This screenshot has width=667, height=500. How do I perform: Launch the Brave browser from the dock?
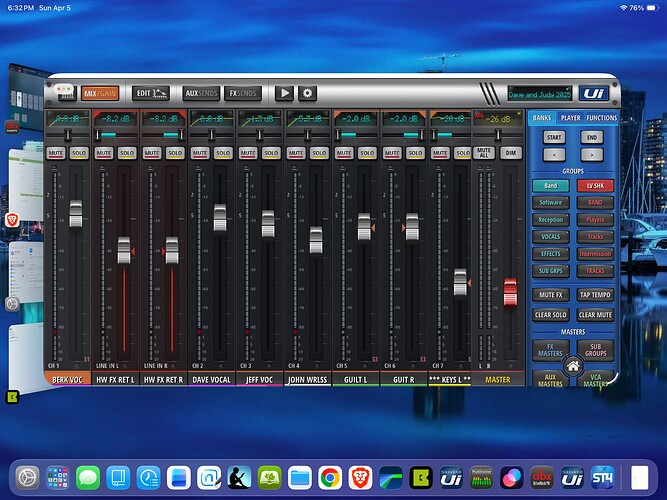(x=361, y=478)
